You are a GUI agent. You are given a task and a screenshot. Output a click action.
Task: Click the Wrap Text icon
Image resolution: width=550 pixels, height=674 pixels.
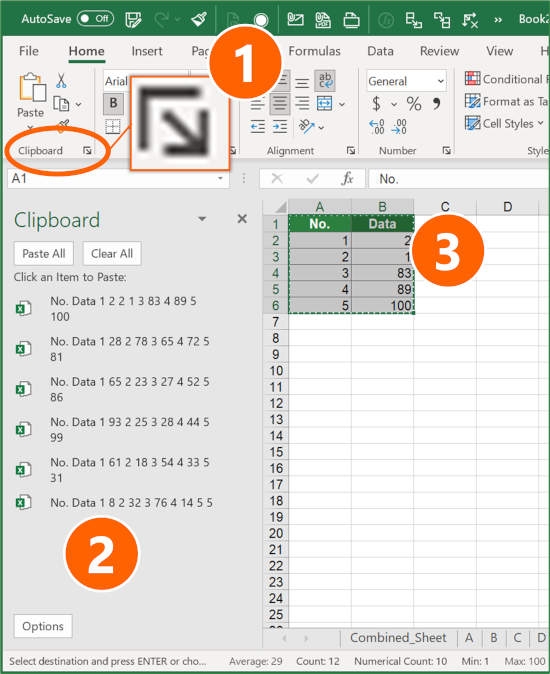(x=325, y=80)
